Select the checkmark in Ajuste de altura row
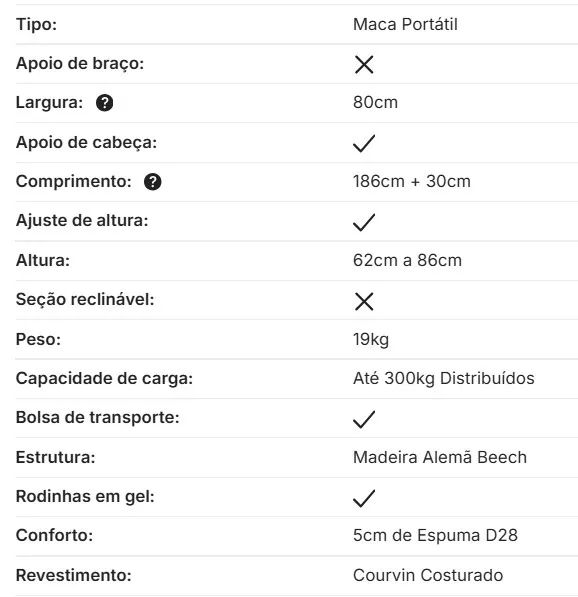 tap(364, 222)
